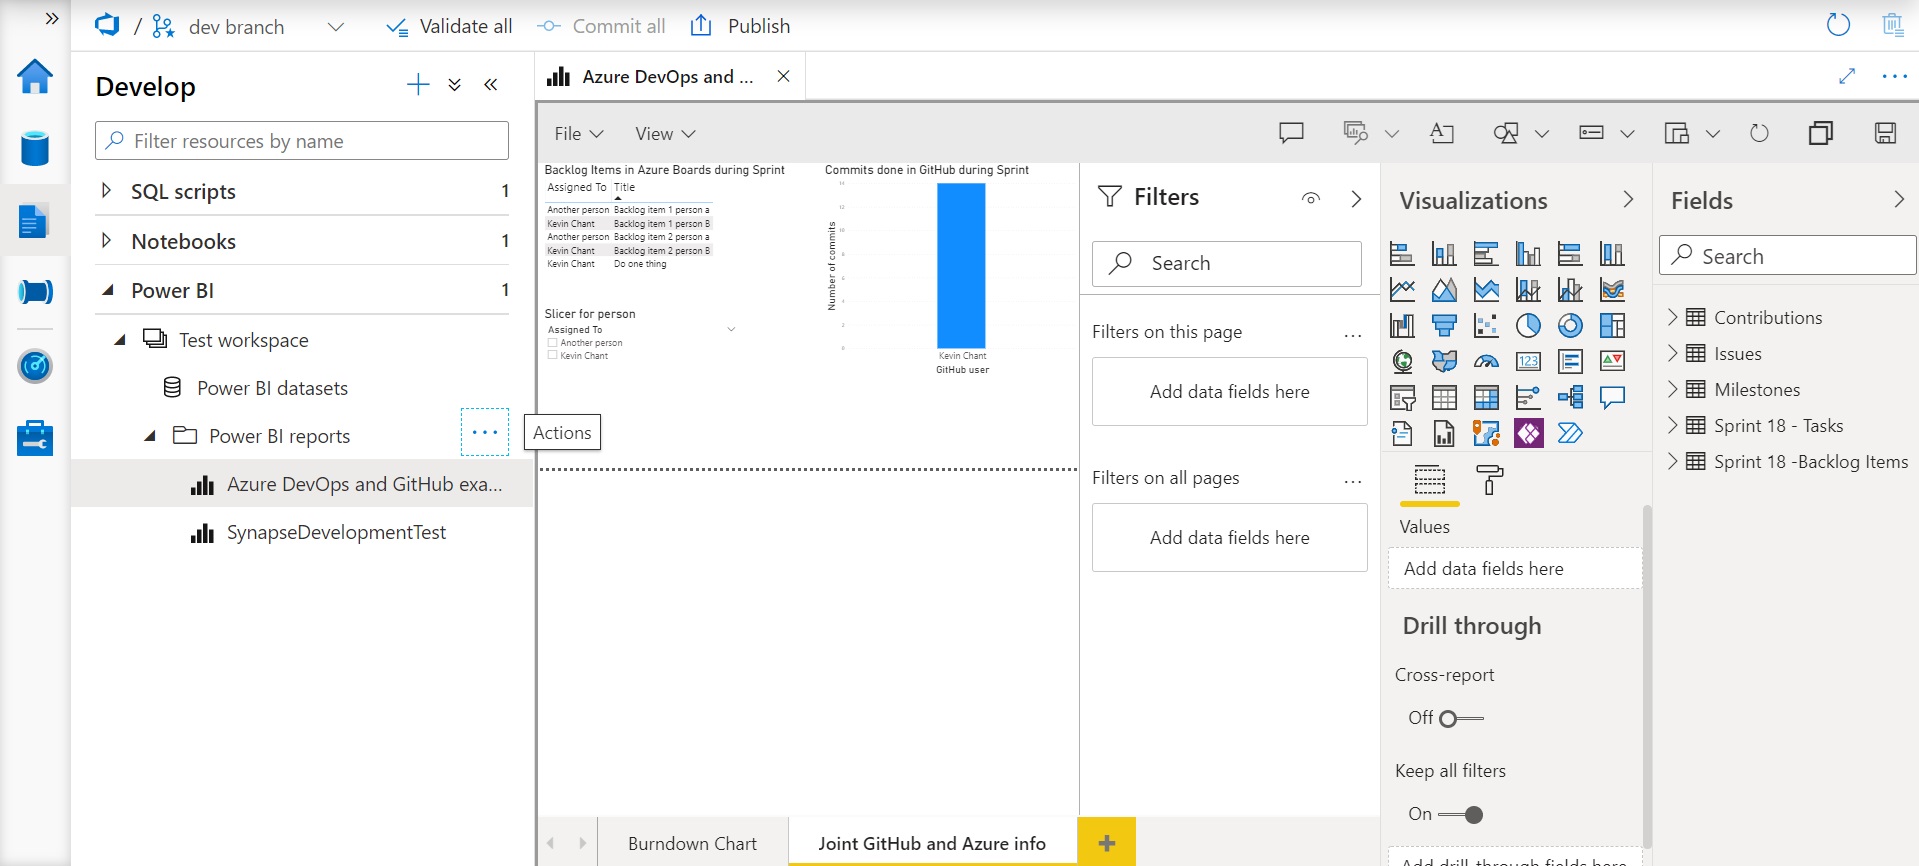Select the map globe visualization

tap(1402, 361)
